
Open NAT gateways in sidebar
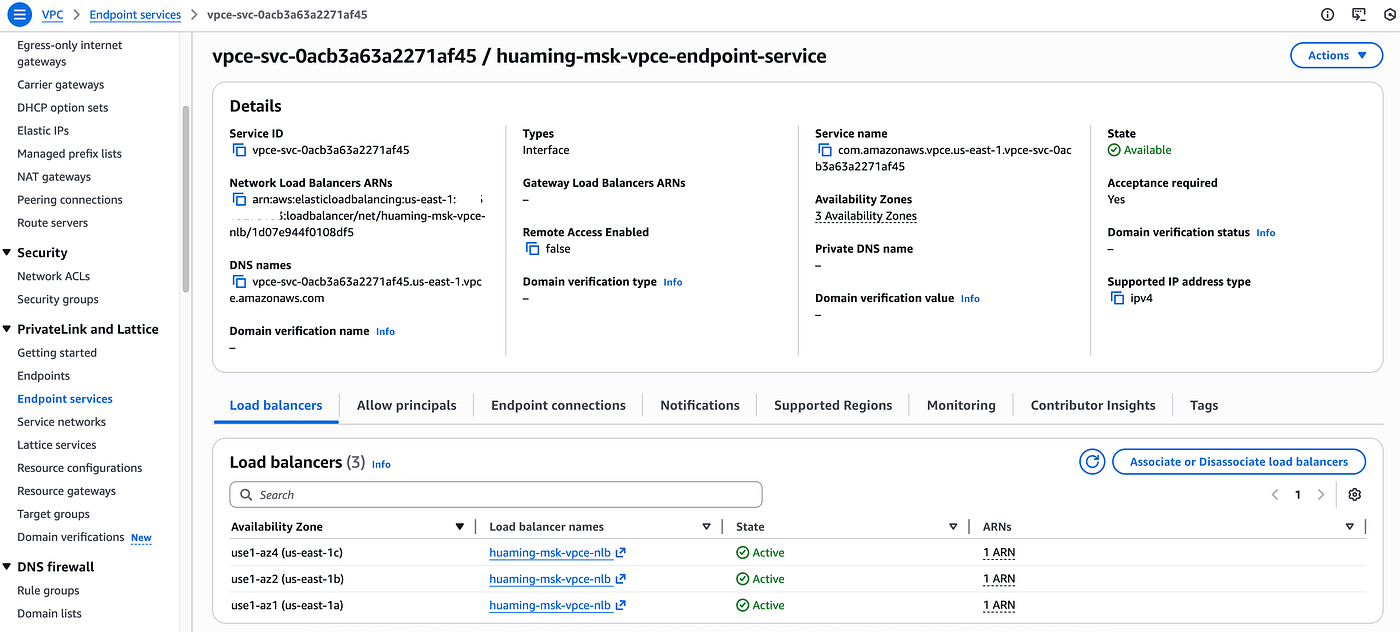(x=54, y=177)
